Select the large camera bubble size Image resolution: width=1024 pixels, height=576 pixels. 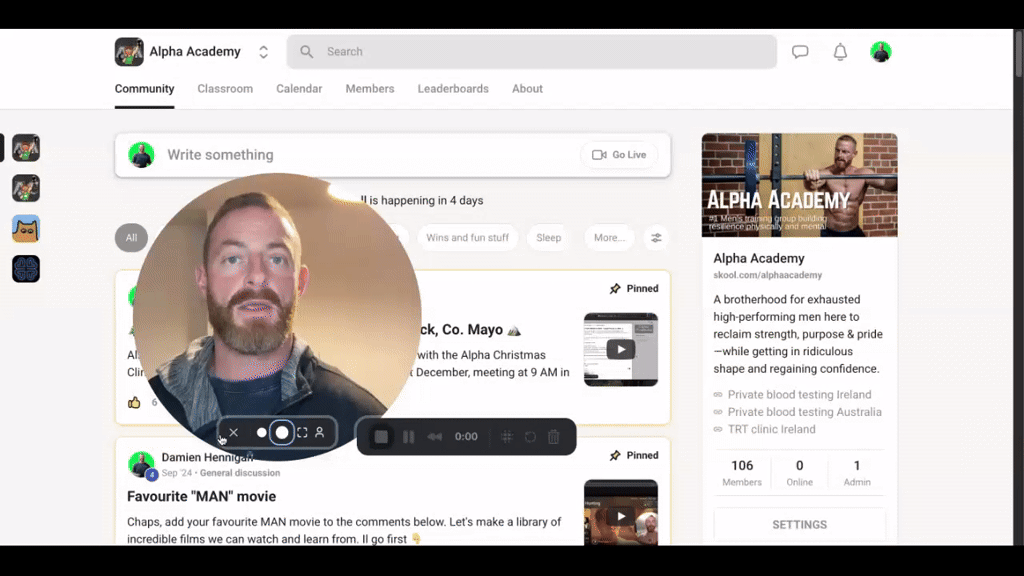(x=281, y=434)
